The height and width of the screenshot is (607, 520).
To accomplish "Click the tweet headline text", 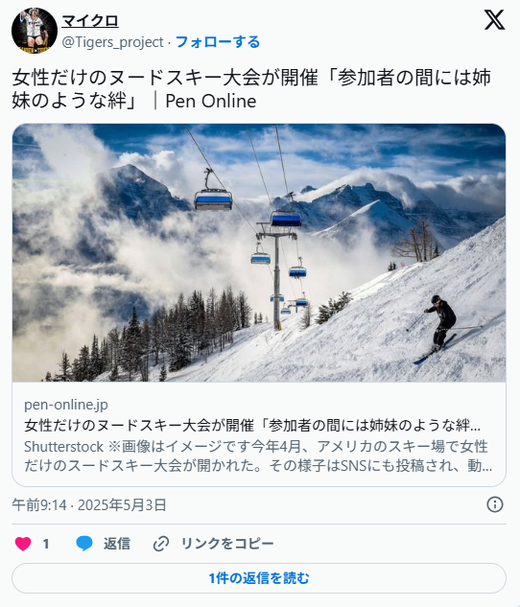I will (x=252, y=89).
